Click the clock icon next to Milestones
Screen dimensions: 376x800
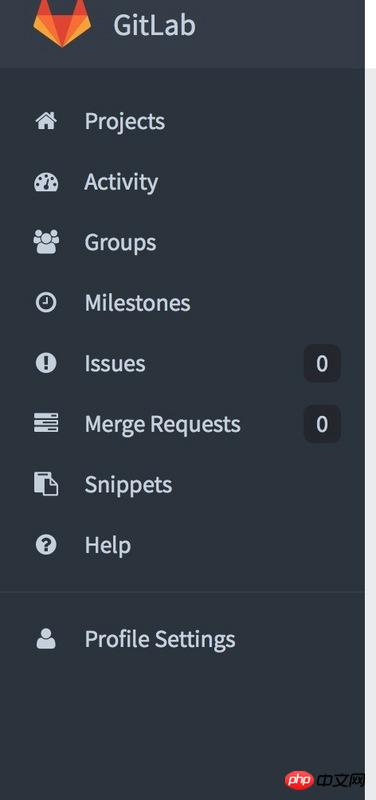[46, 303]
